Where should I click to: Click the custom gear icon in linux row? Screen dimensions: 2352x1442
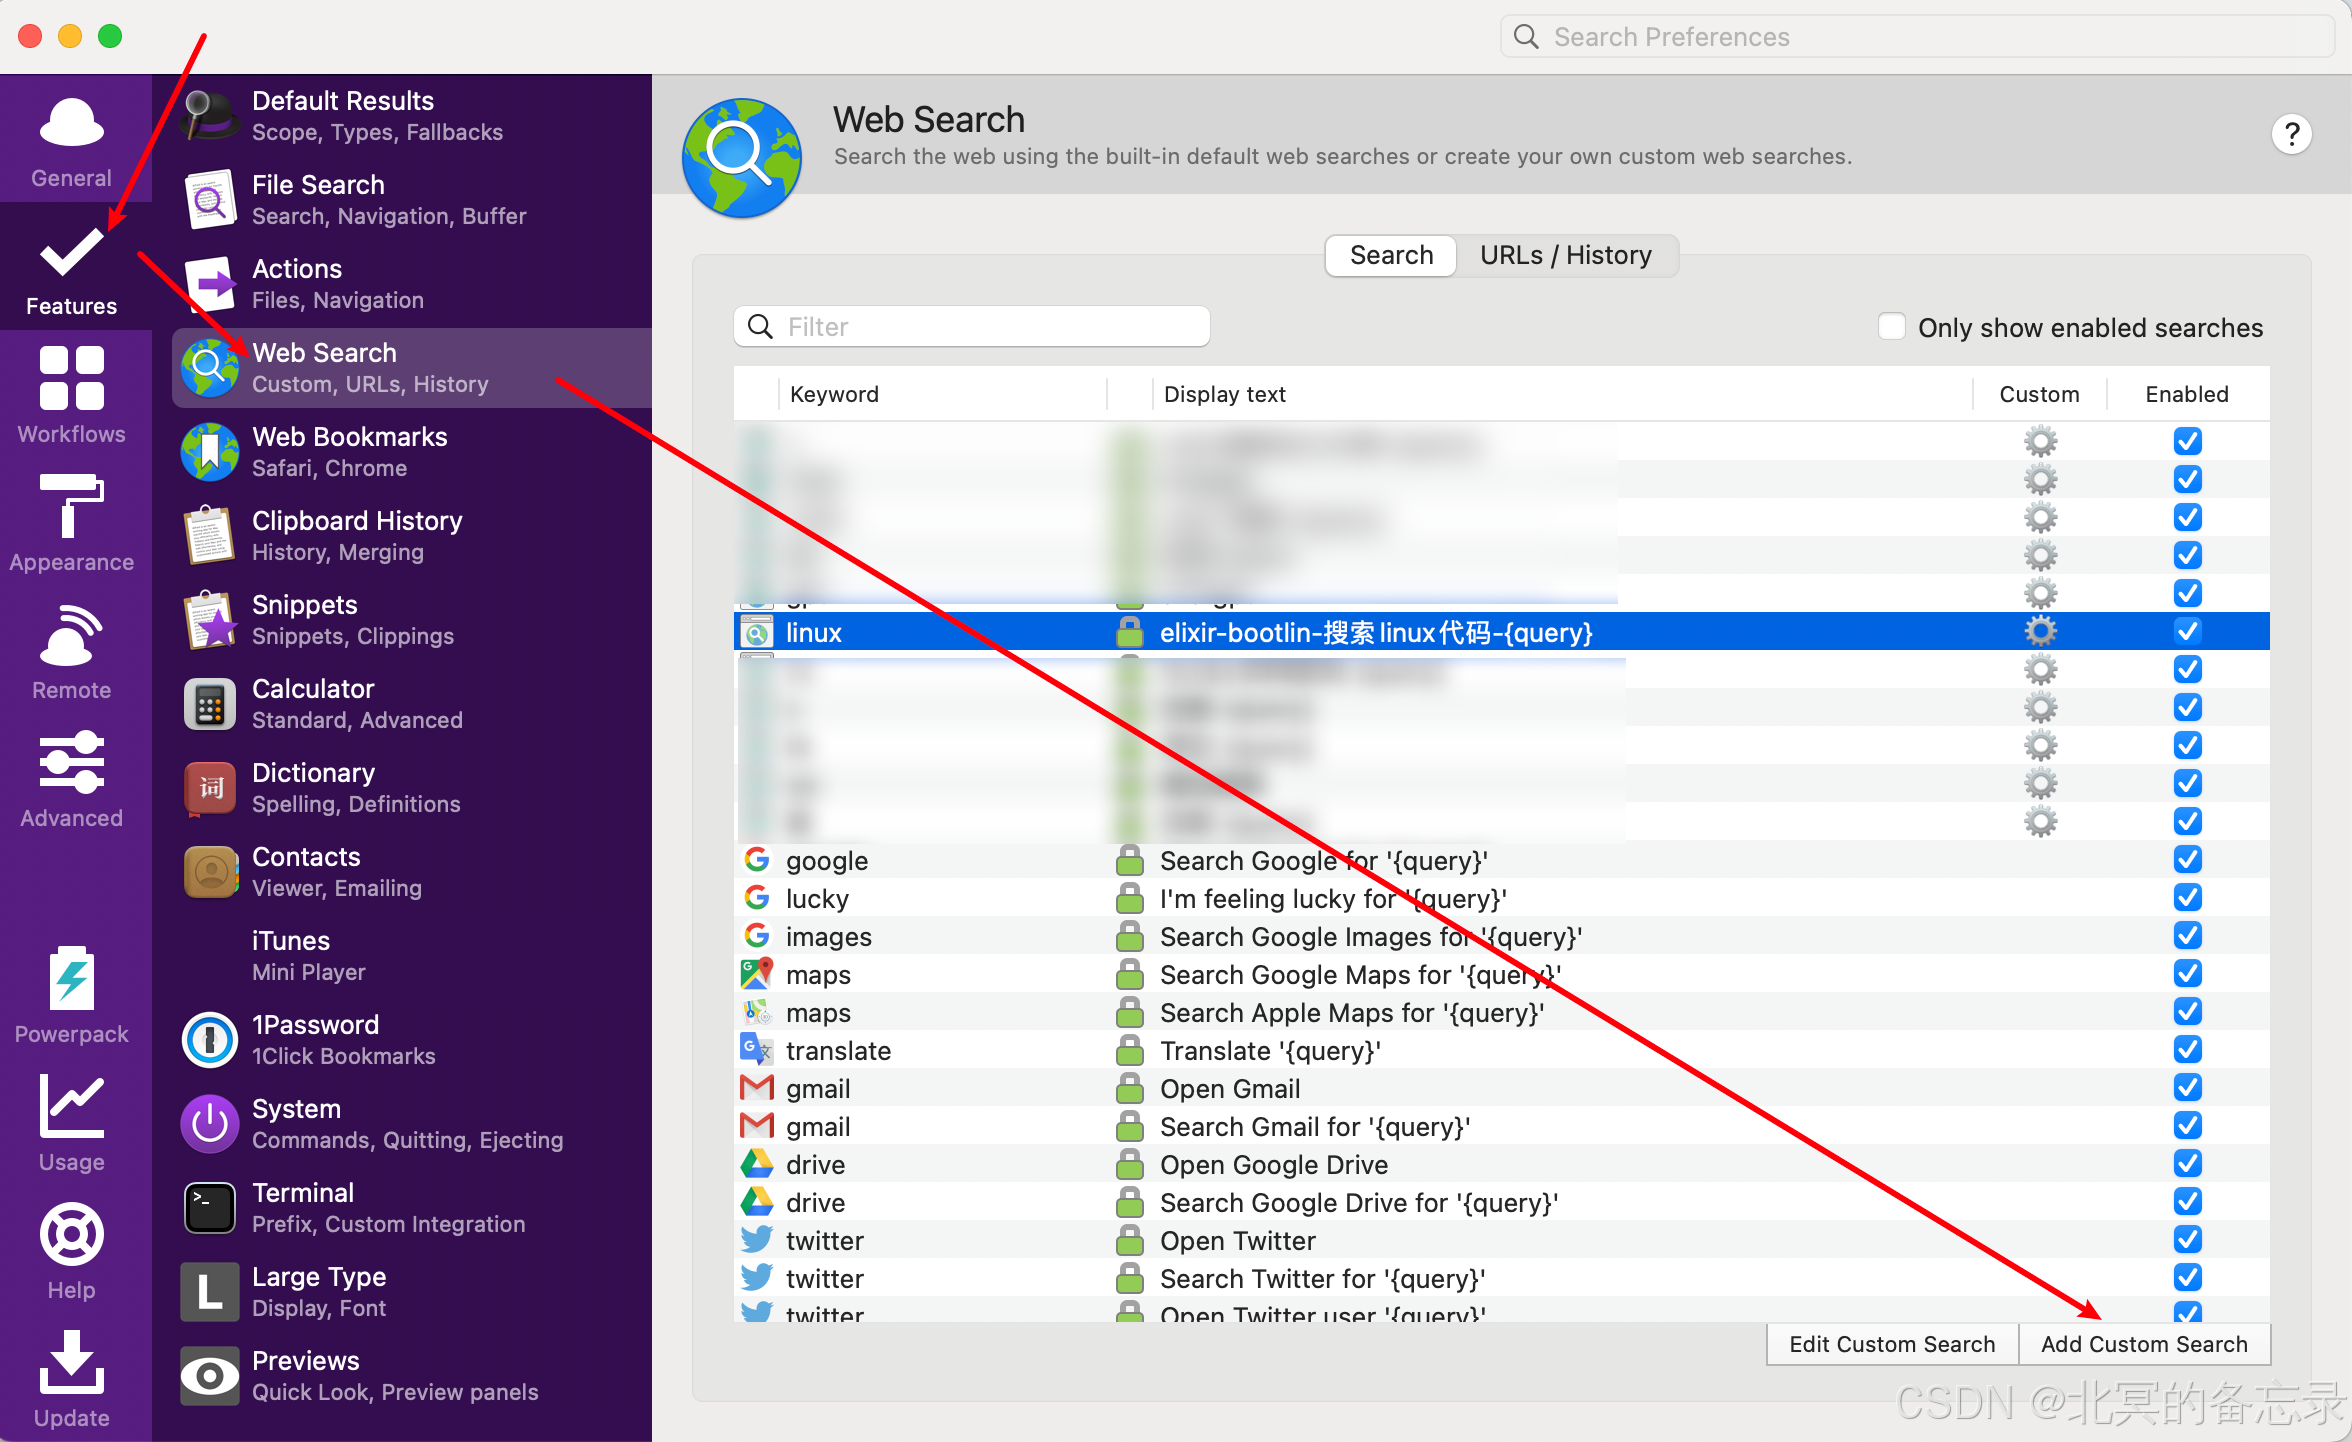pyautogui.click(x=2040, y=631)
